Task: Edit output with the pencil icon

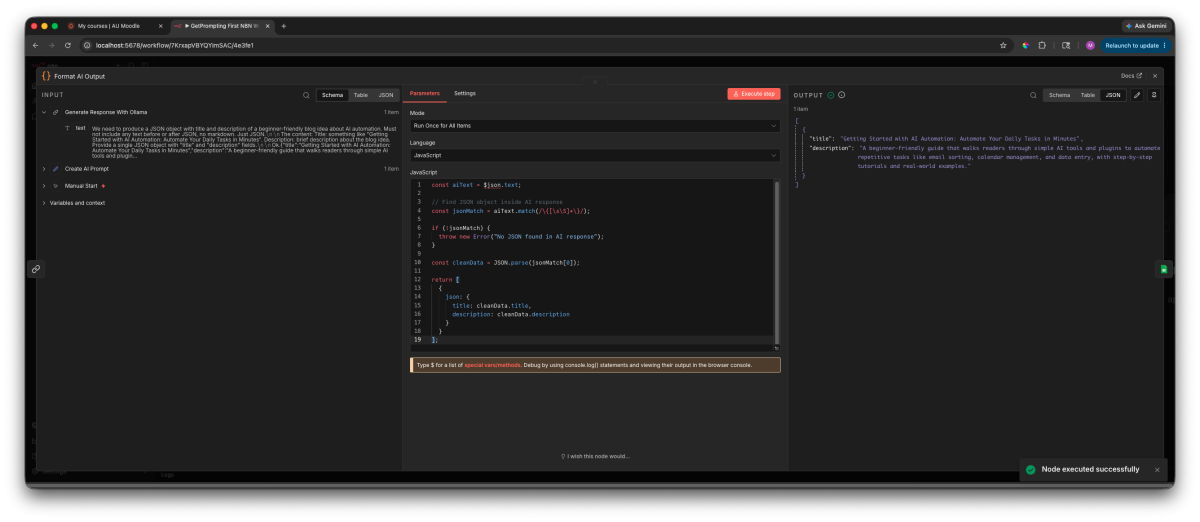Action: 1137,95
